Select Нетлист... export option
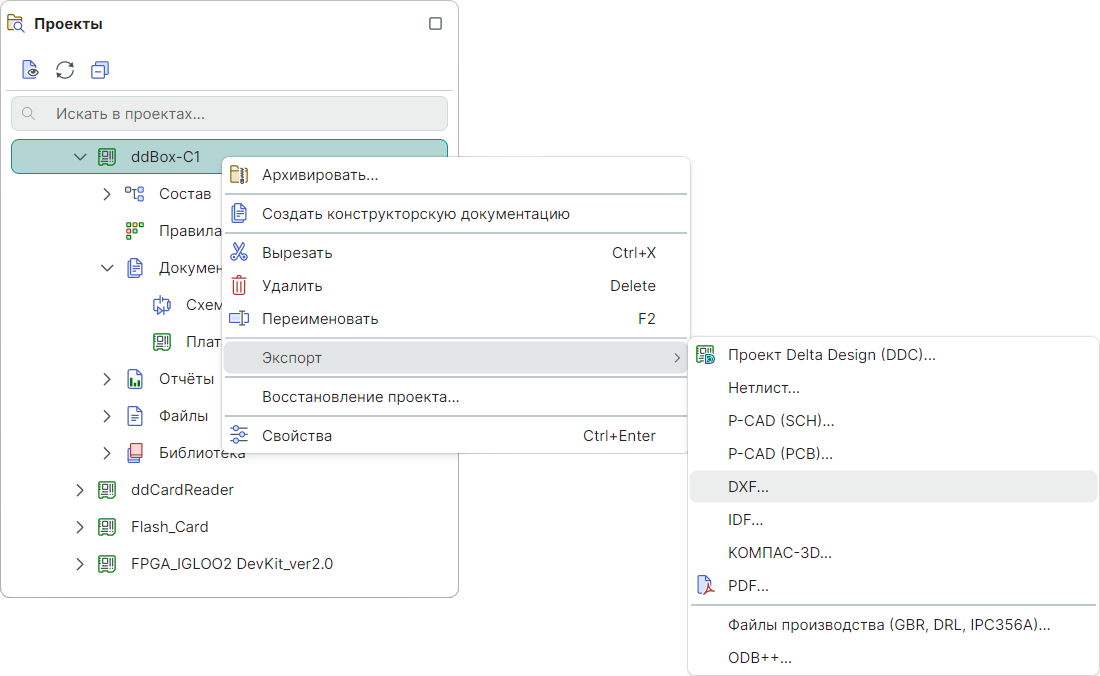This screenshot has width=1100, height=676. point(894,388)
